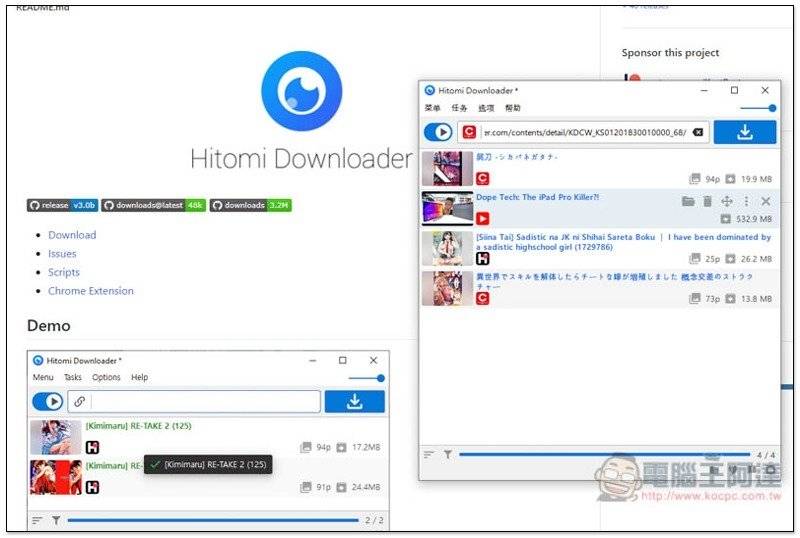Toggle the play switch in the right Hitomi window
This screenshot has width=800, height=538.
(x=438, y=132)
